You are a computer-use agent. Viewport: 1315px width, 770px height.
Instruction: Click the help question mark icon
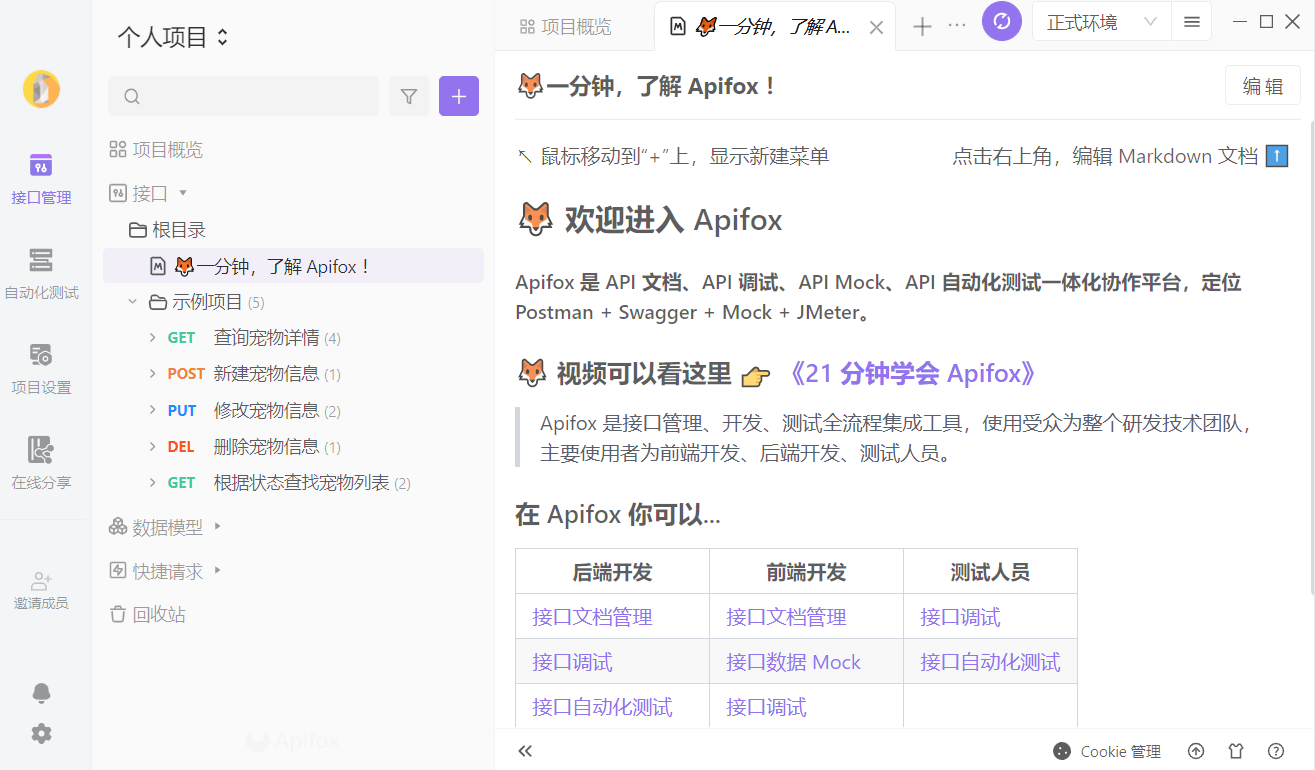point(1276,751)
